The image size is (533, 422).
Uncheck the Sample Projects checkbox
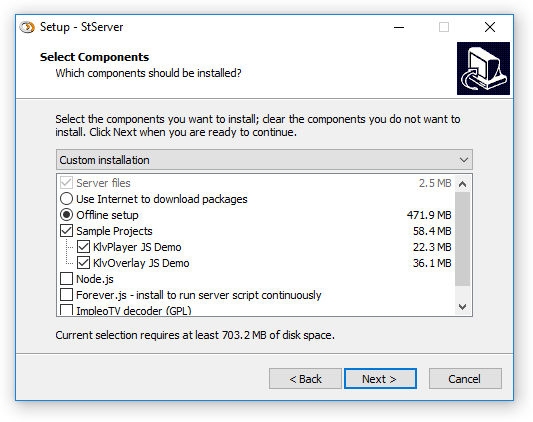click(66, 231)
